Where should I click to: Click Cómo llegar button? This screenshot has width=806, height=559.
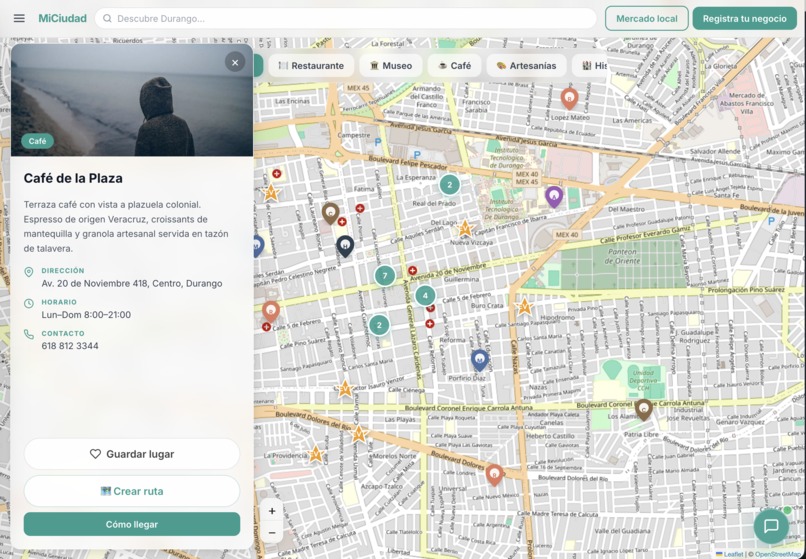(132, 524)
